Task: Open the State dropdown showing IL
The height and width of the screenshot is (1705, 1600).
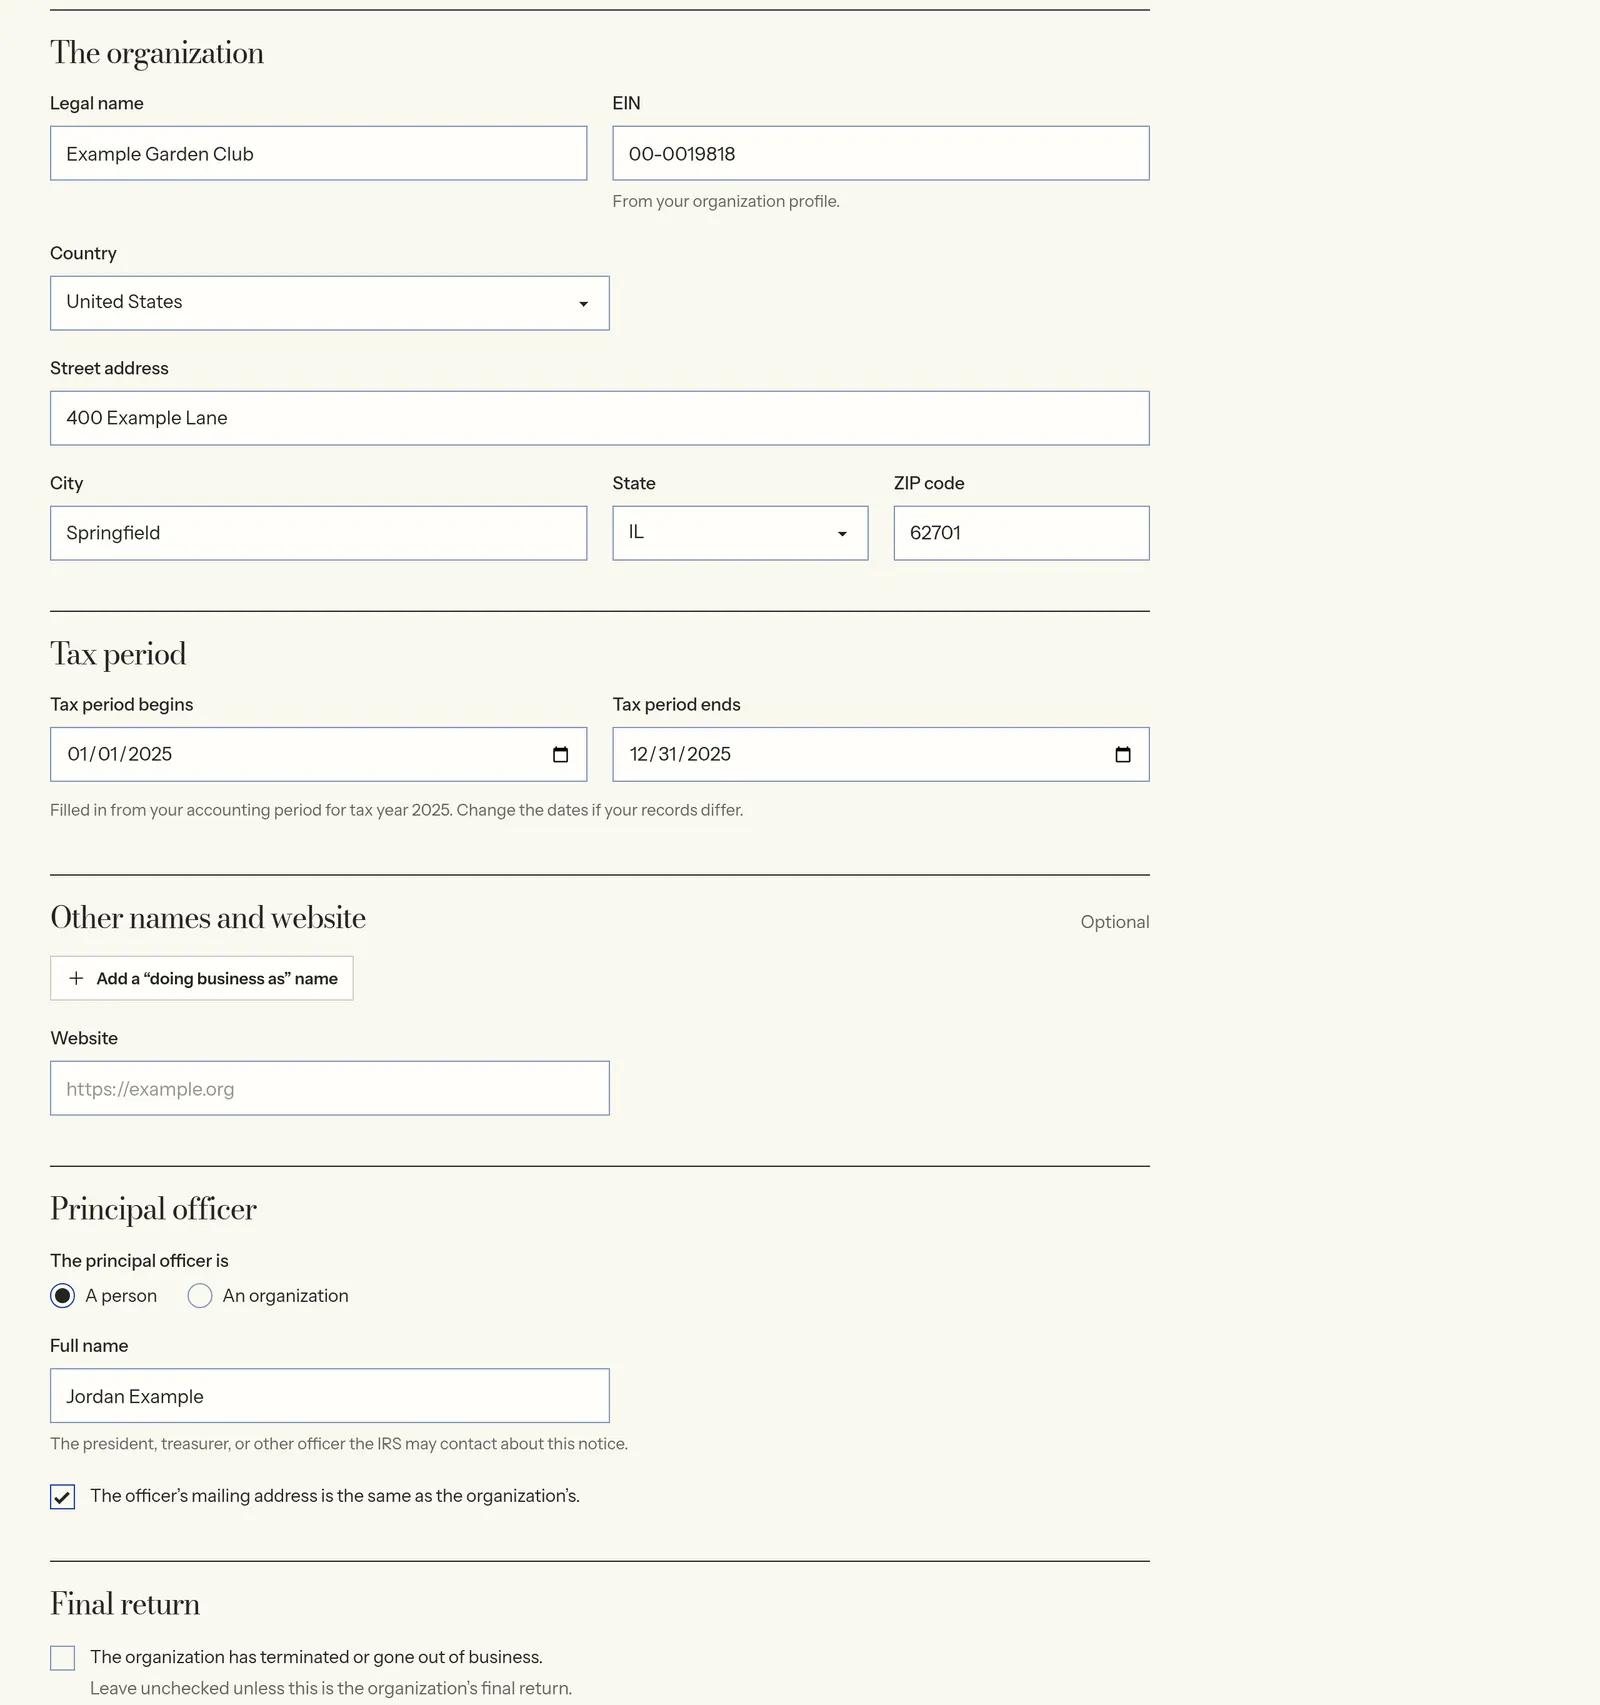Action: tap(740, 533)
